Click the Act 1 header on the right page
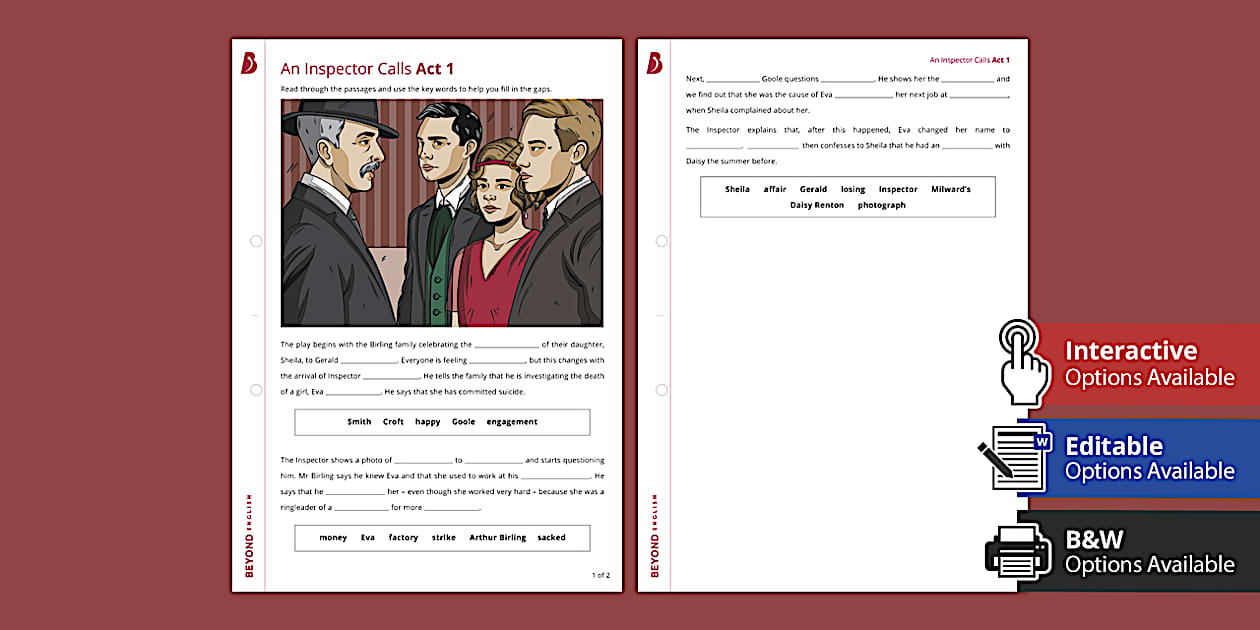 (x=968, y=59)
